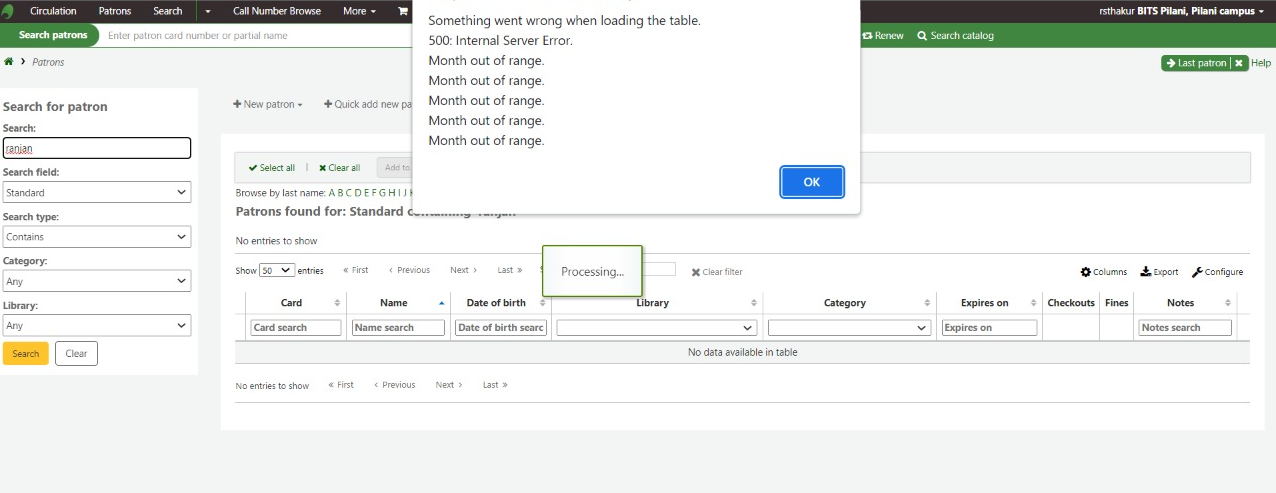Click the Columns gear icon

1086,272
